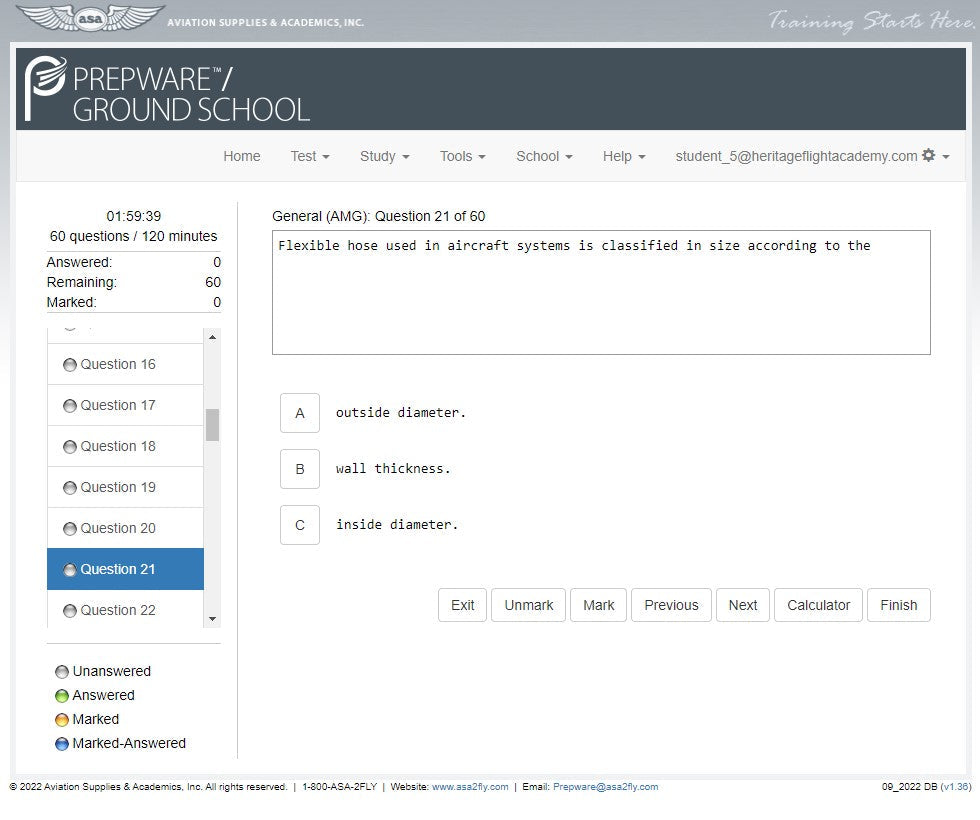
Task: Open the account settings gear icon
Action: point(929,156)
